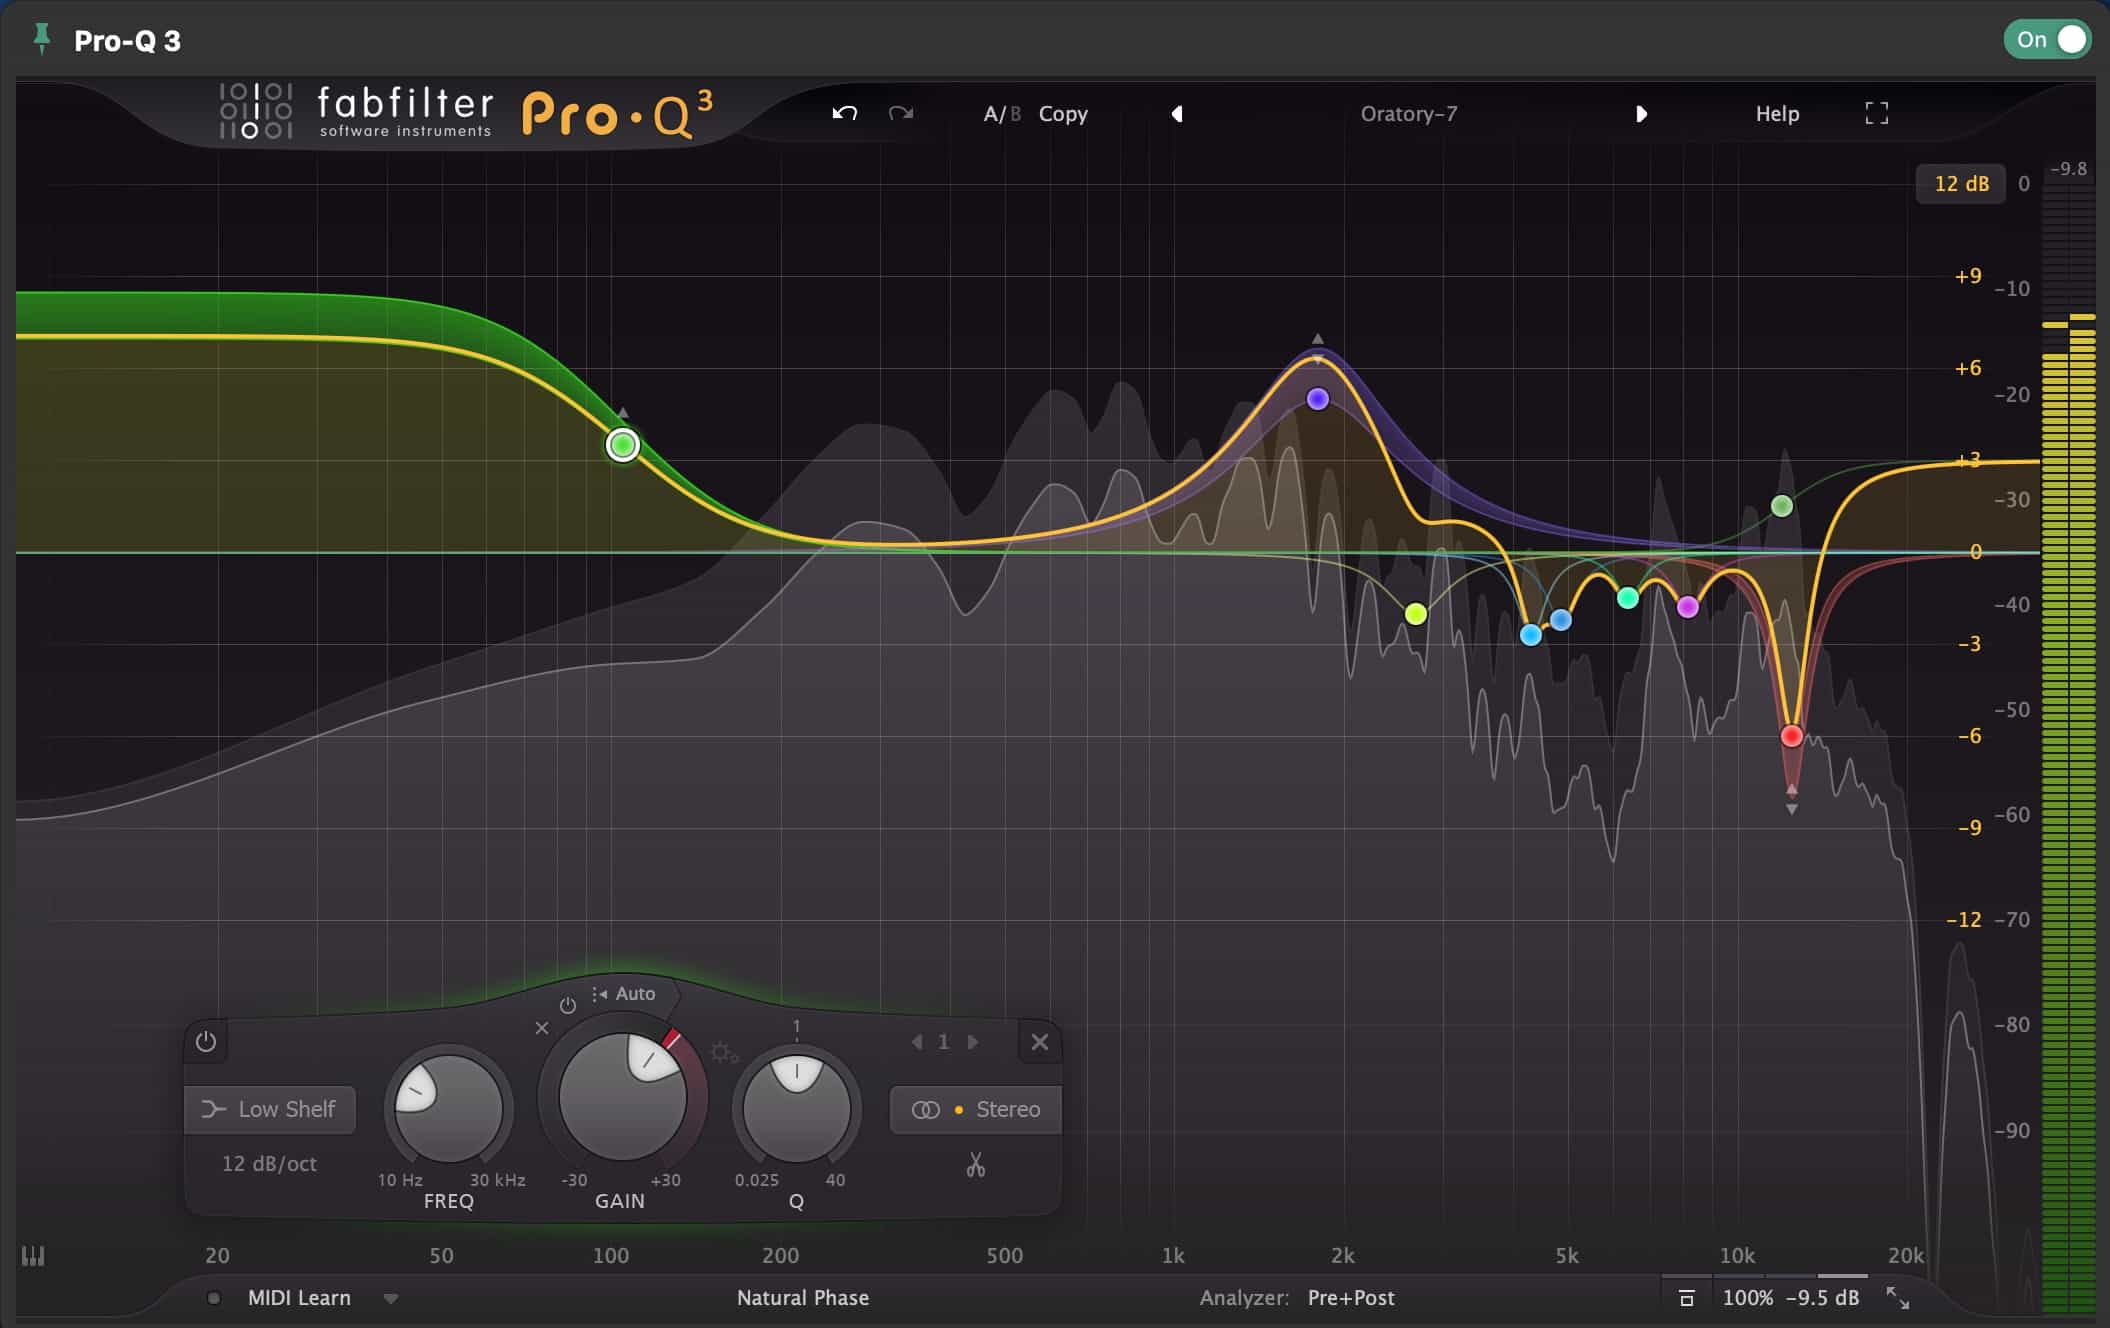2110x1328 pixels.
Task: Toggle band power button in band panel
Action: pyautogui.click(x=206, y=1042)
